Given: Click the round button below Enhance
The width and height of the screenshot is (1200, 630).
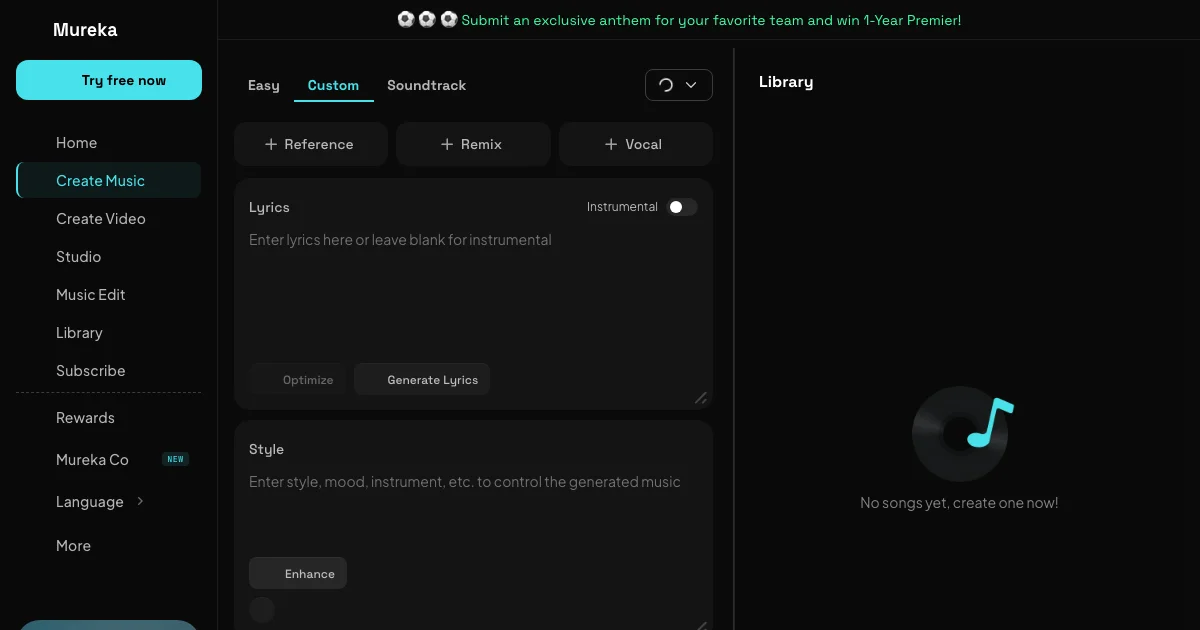Looking at the screenshot, I should 262,610.
